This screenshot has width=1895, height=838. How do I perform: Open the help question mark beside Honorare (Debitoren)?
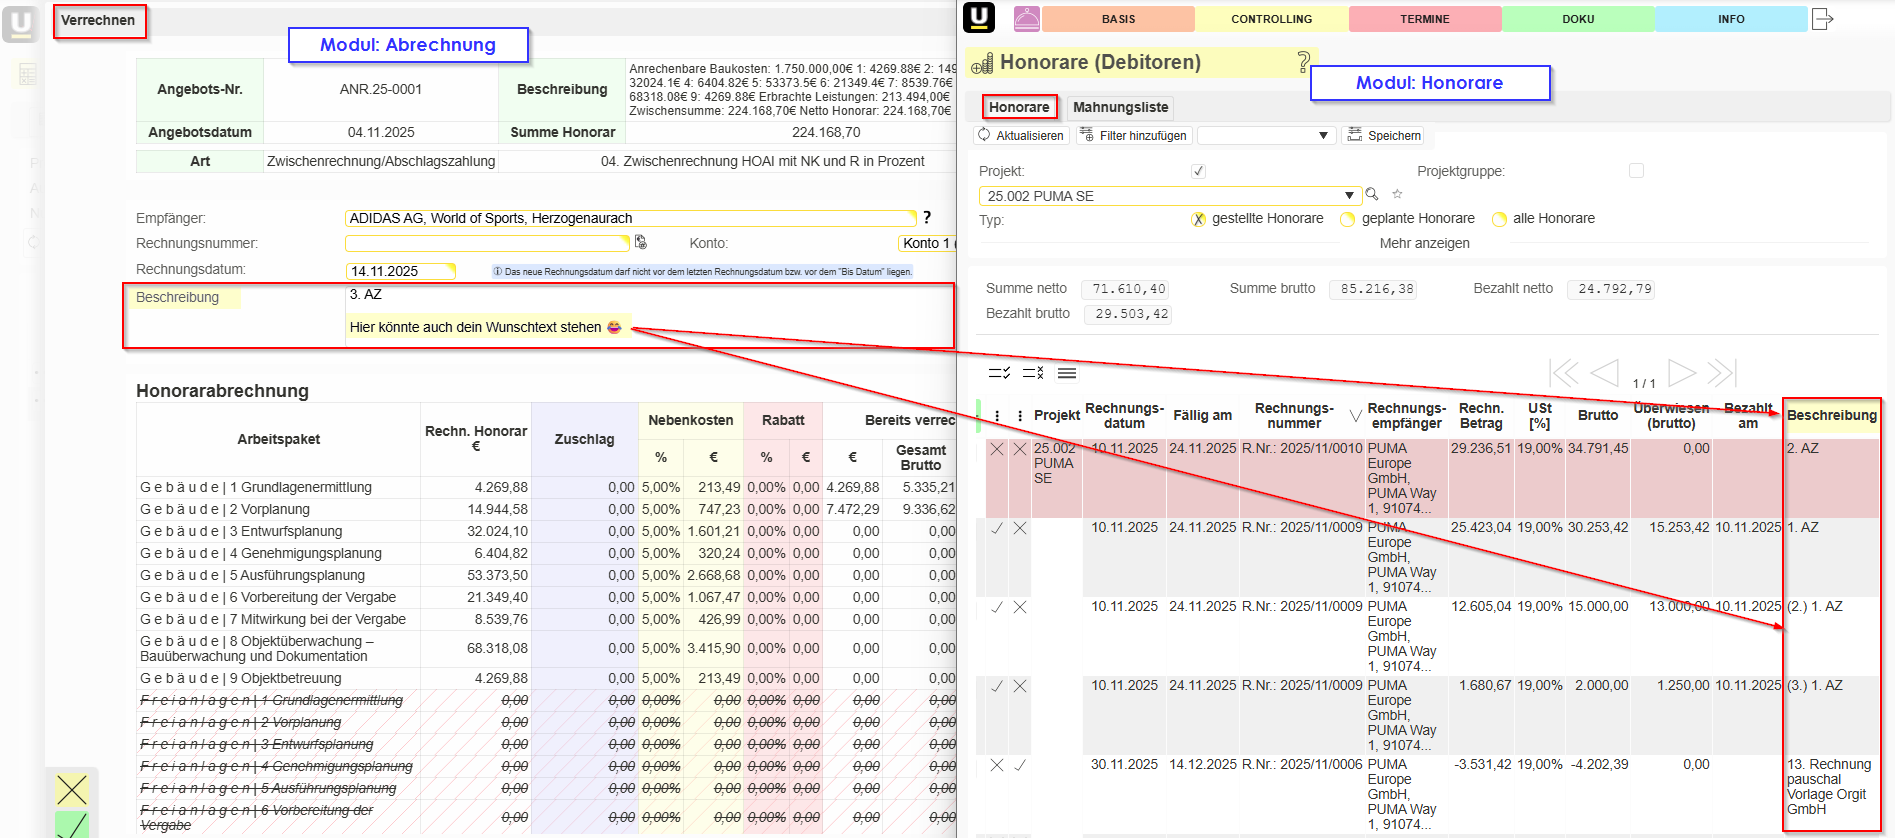1303,62
